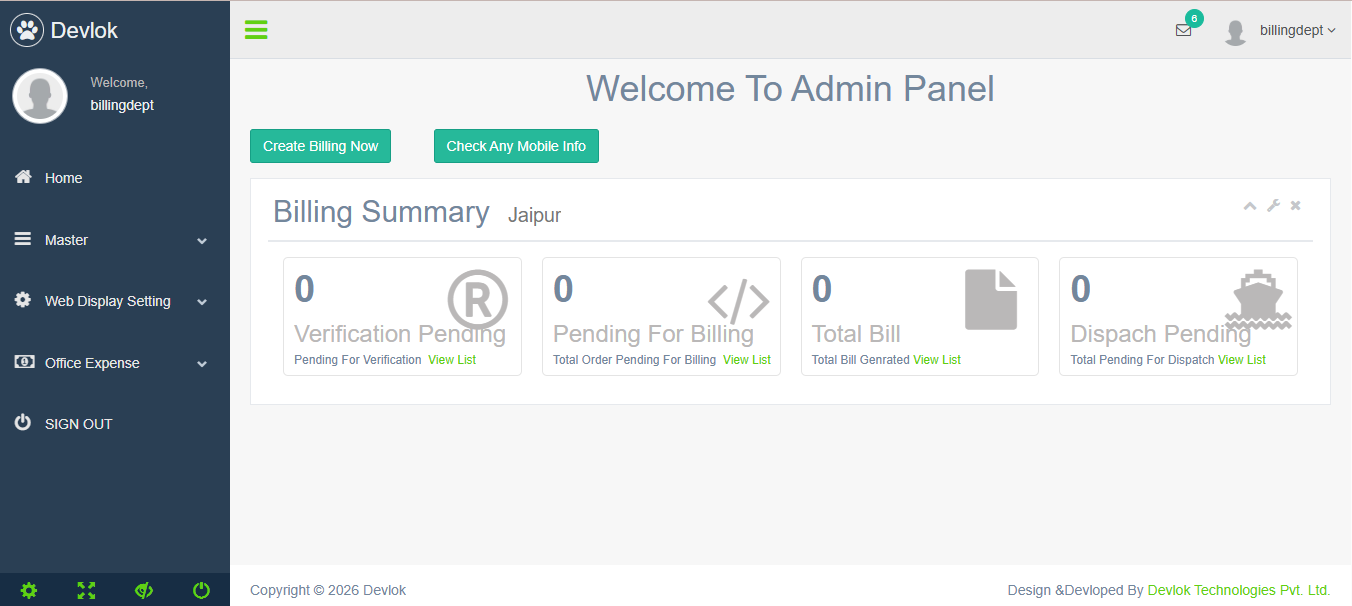Open Billing Summary wrench settings icon
Image resolution: width=1352 pixels, height=606 pixels.
click(1273, 205)
